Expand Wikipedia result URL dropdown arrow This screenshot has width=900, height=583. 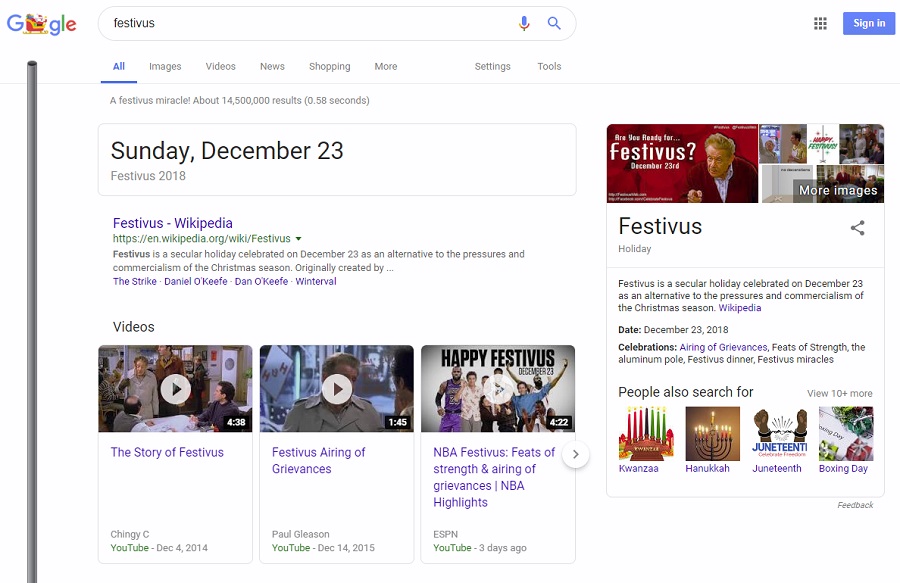(298, 239)
